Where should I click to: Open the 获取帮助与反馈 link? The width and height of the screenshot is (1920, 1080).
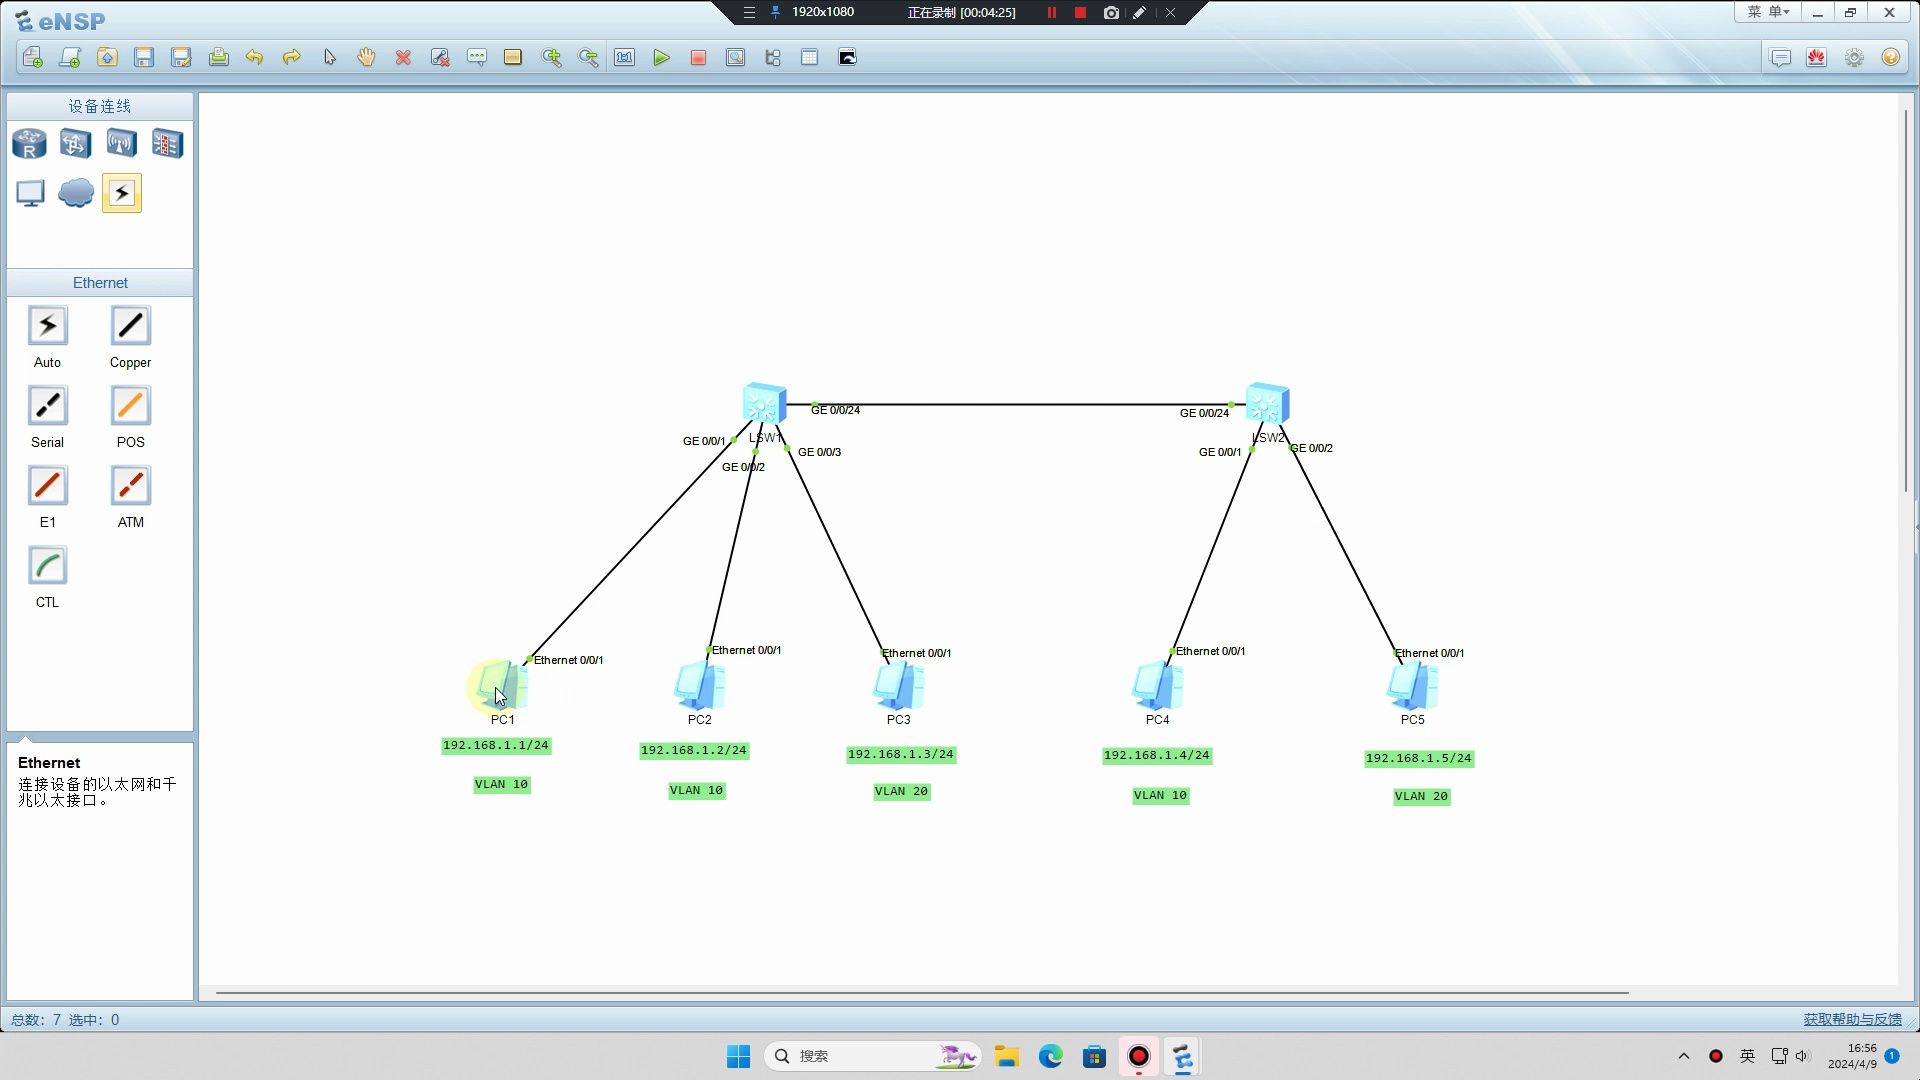tap(1852, 1019)
